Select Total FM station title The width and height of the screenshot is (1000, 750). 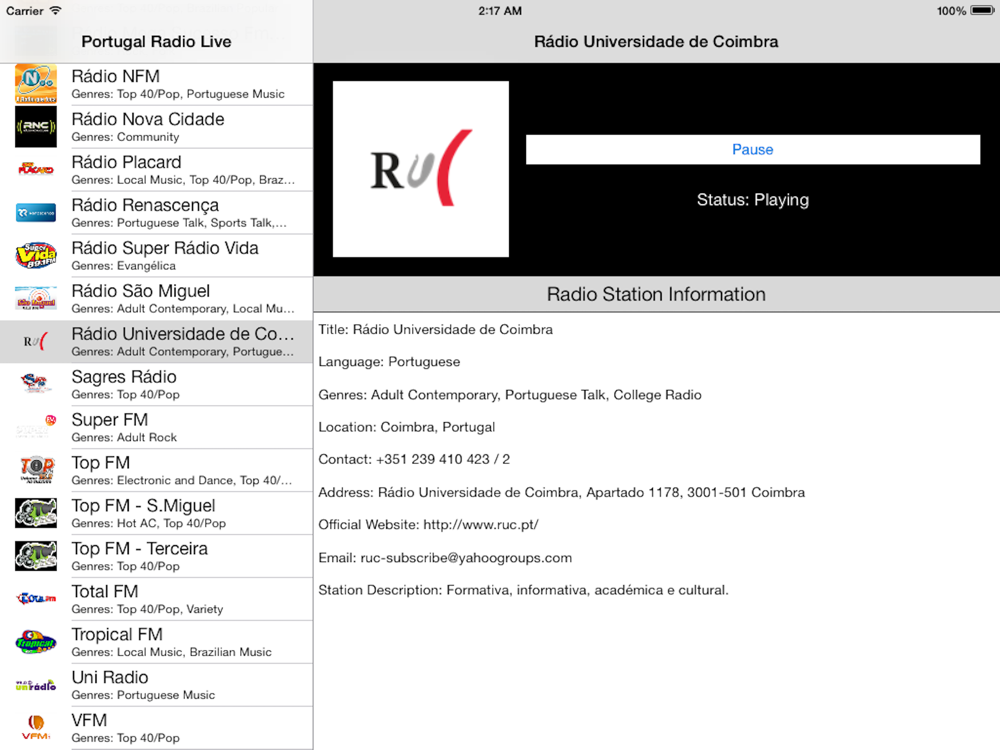tap(105, 591)
